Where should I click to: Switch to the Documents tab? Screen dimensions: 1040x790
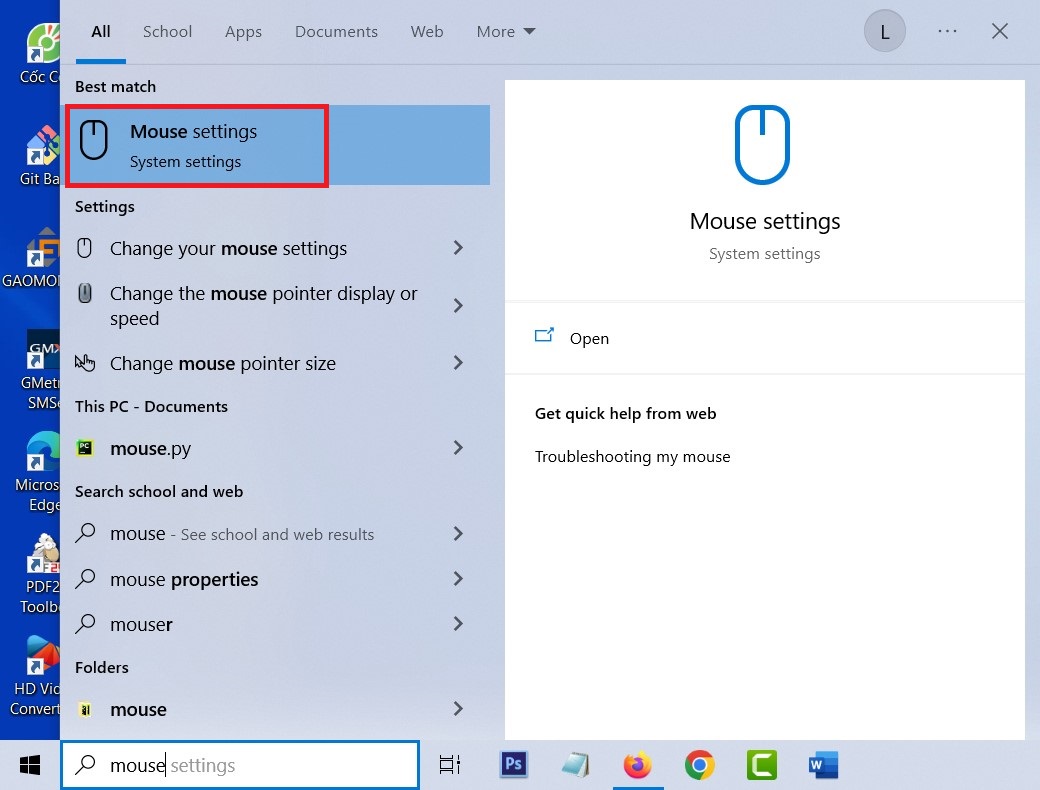[x=334, y=32]
